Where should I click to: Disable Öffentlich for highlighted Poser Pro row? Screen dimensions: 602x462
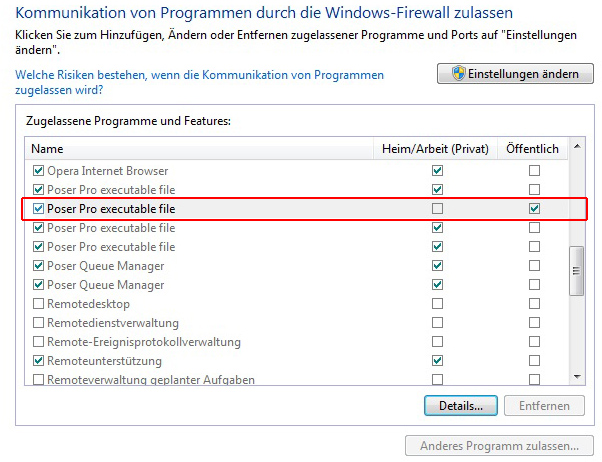point(534,209)
